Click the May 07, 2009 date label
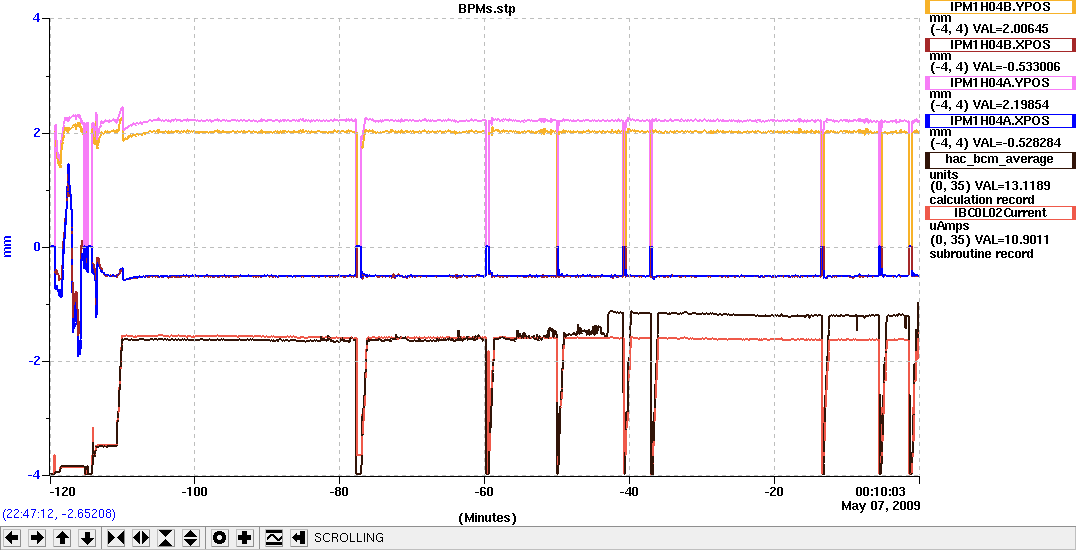Viewport: 1076px width, 550px height. coord(880,505)
